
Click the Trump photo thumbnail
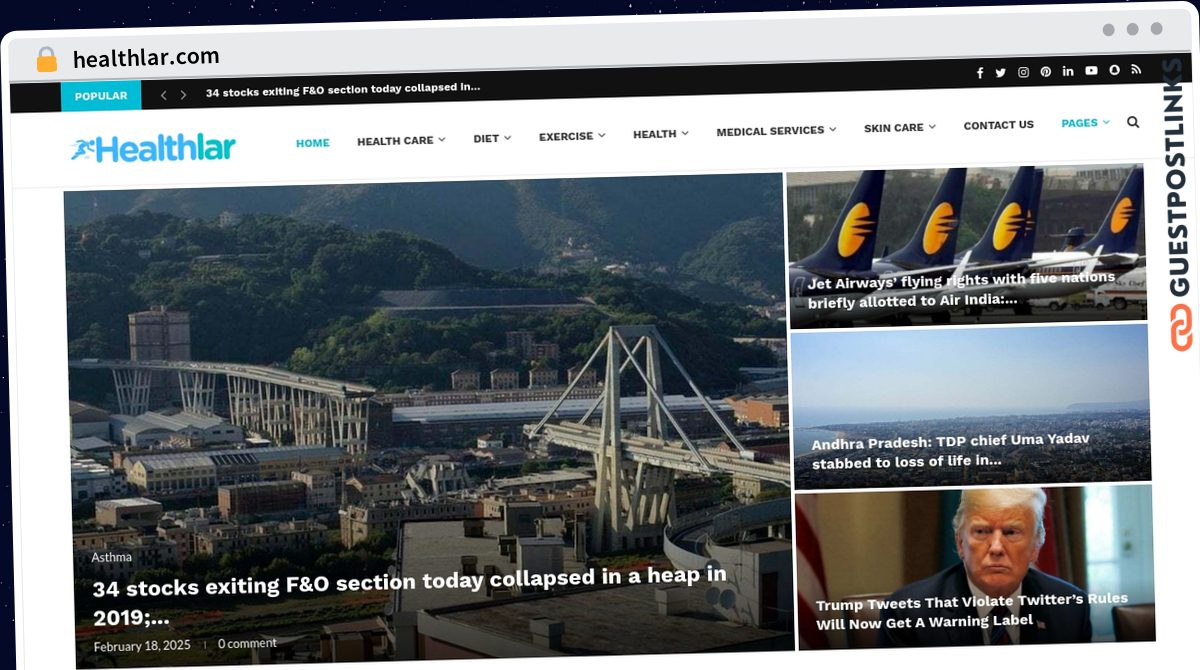974,567
